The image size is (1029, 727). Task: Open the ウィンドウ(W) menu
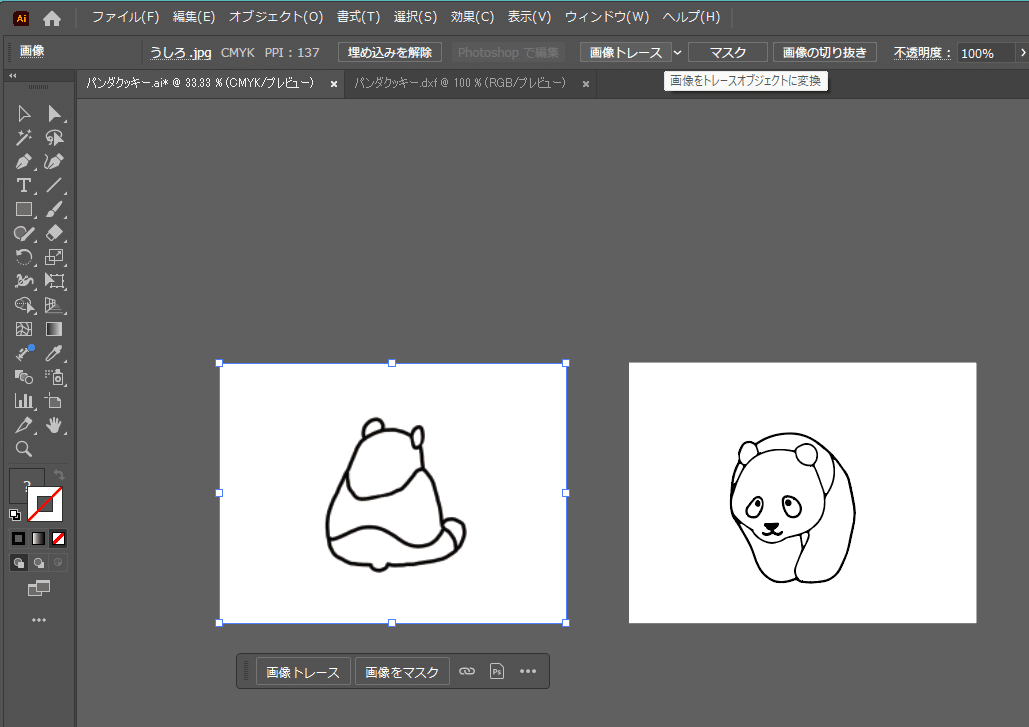coord(606,17)
